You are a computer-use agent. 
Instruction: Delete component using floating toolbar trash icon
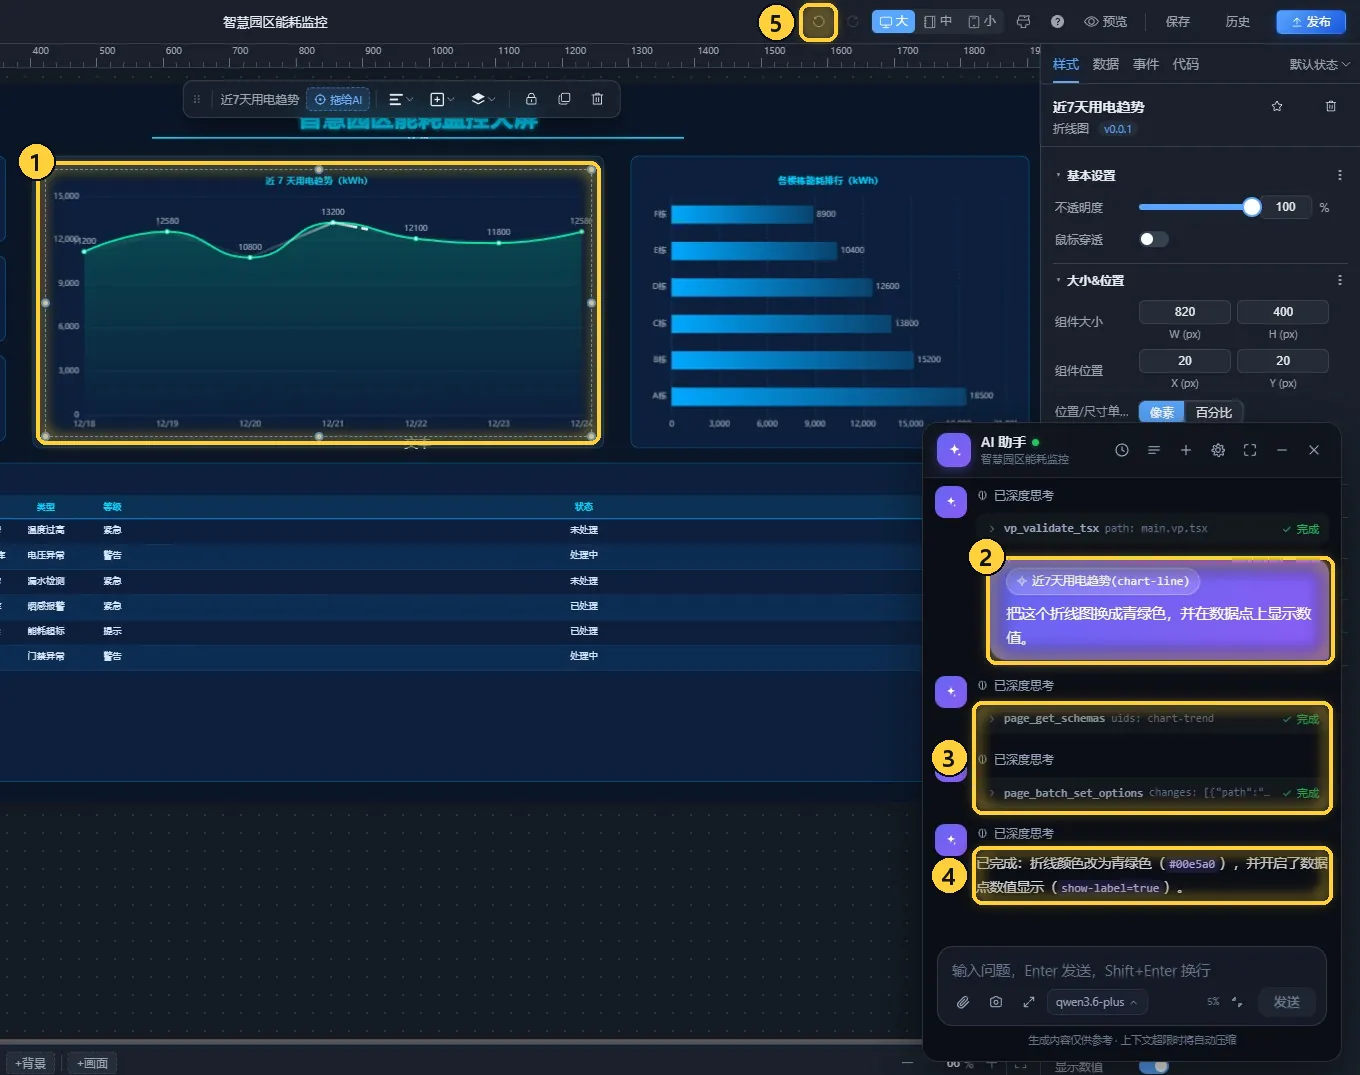597,99
